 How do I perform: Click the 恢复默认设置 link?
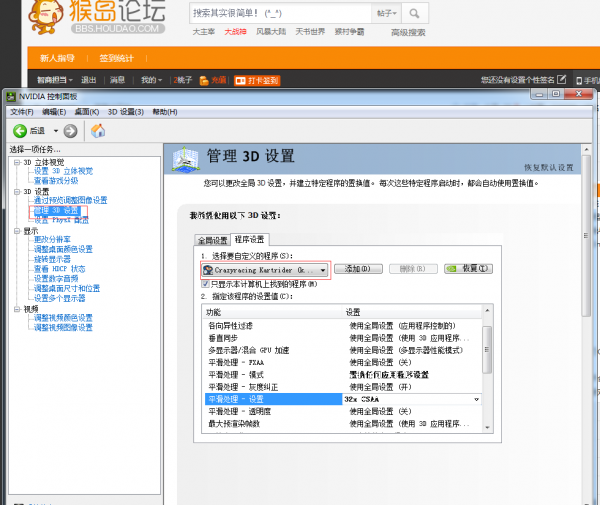[x=549, y=168]
